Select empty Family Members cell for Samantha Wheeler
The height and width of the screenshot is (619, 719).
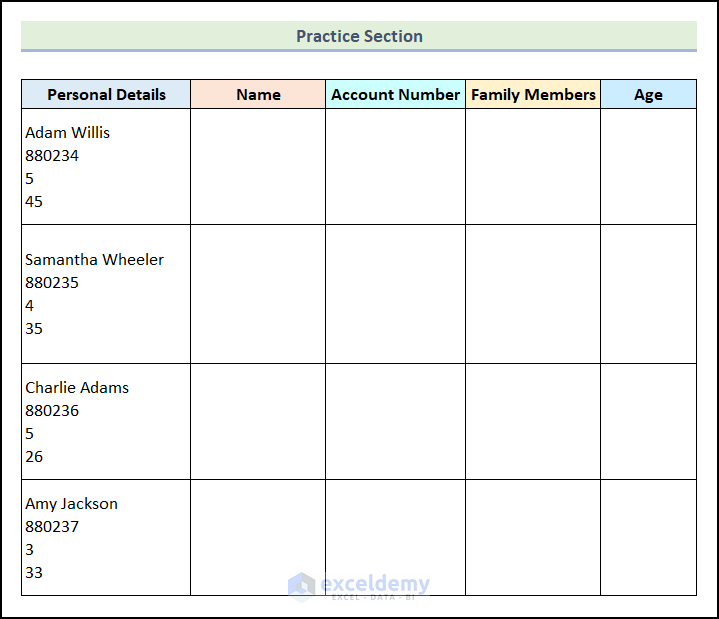click(533, 294)
